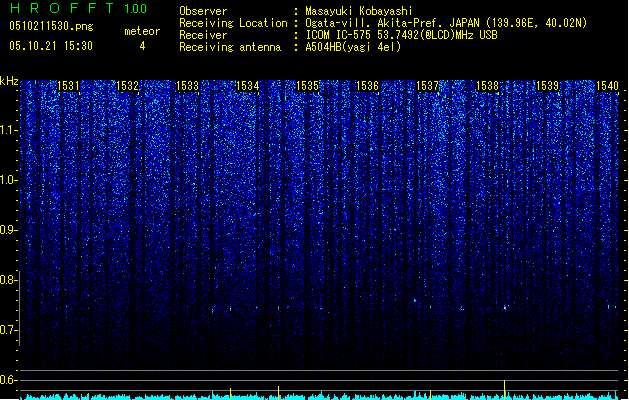Screen dimensions: 629x400
Task: Click the 0.6 frequency axis label
Action: (x=9, y=380)
